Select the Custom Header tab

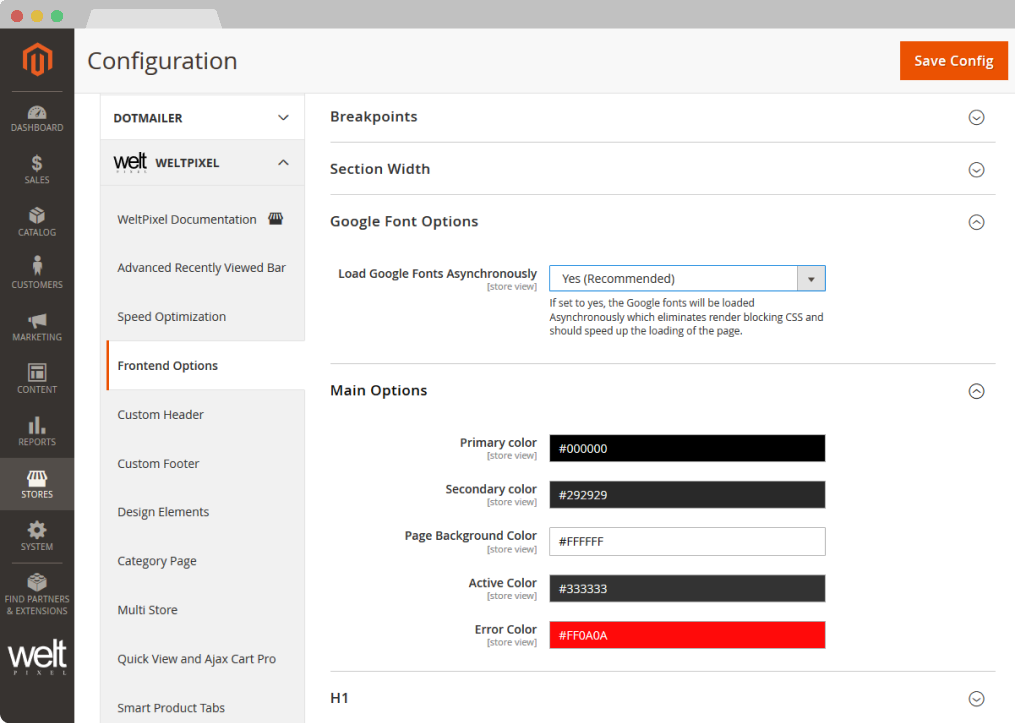click(161, 414)
